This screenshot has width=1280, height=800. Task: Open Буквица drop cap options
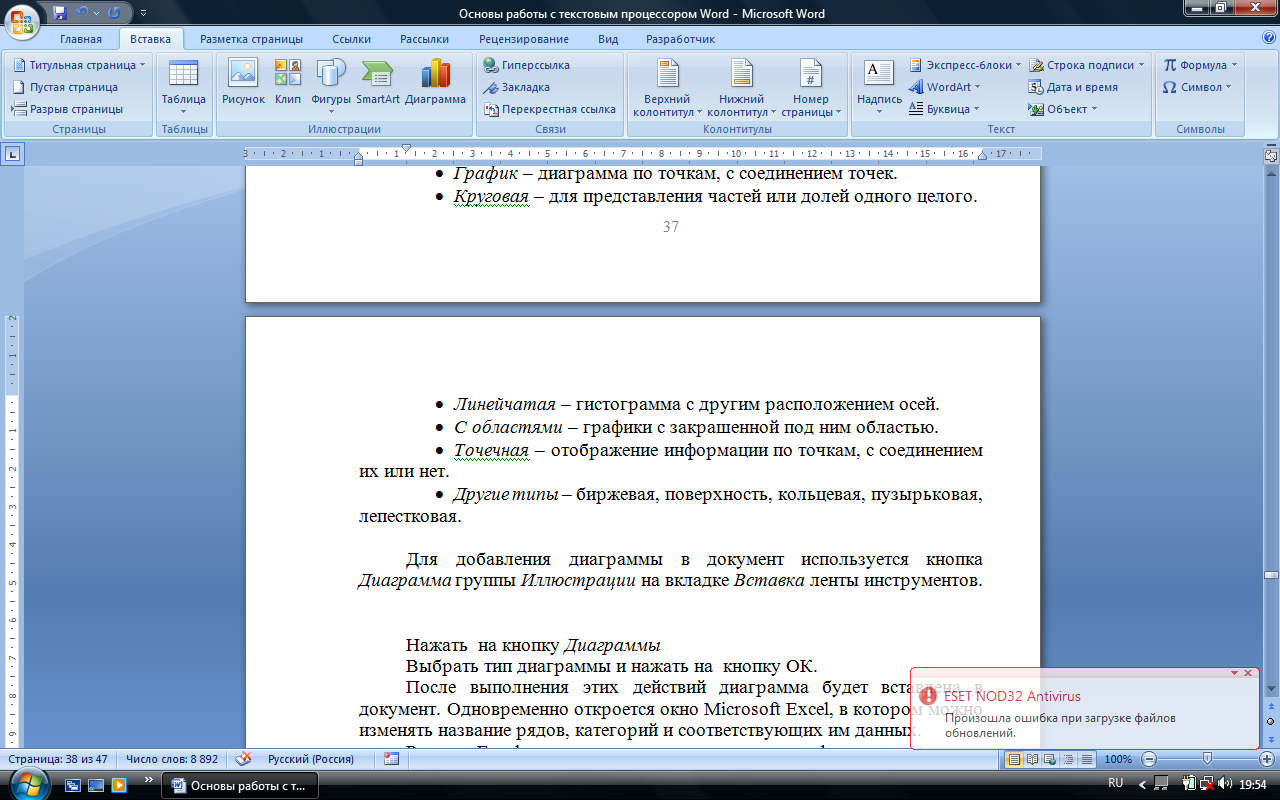coord(944,109)
